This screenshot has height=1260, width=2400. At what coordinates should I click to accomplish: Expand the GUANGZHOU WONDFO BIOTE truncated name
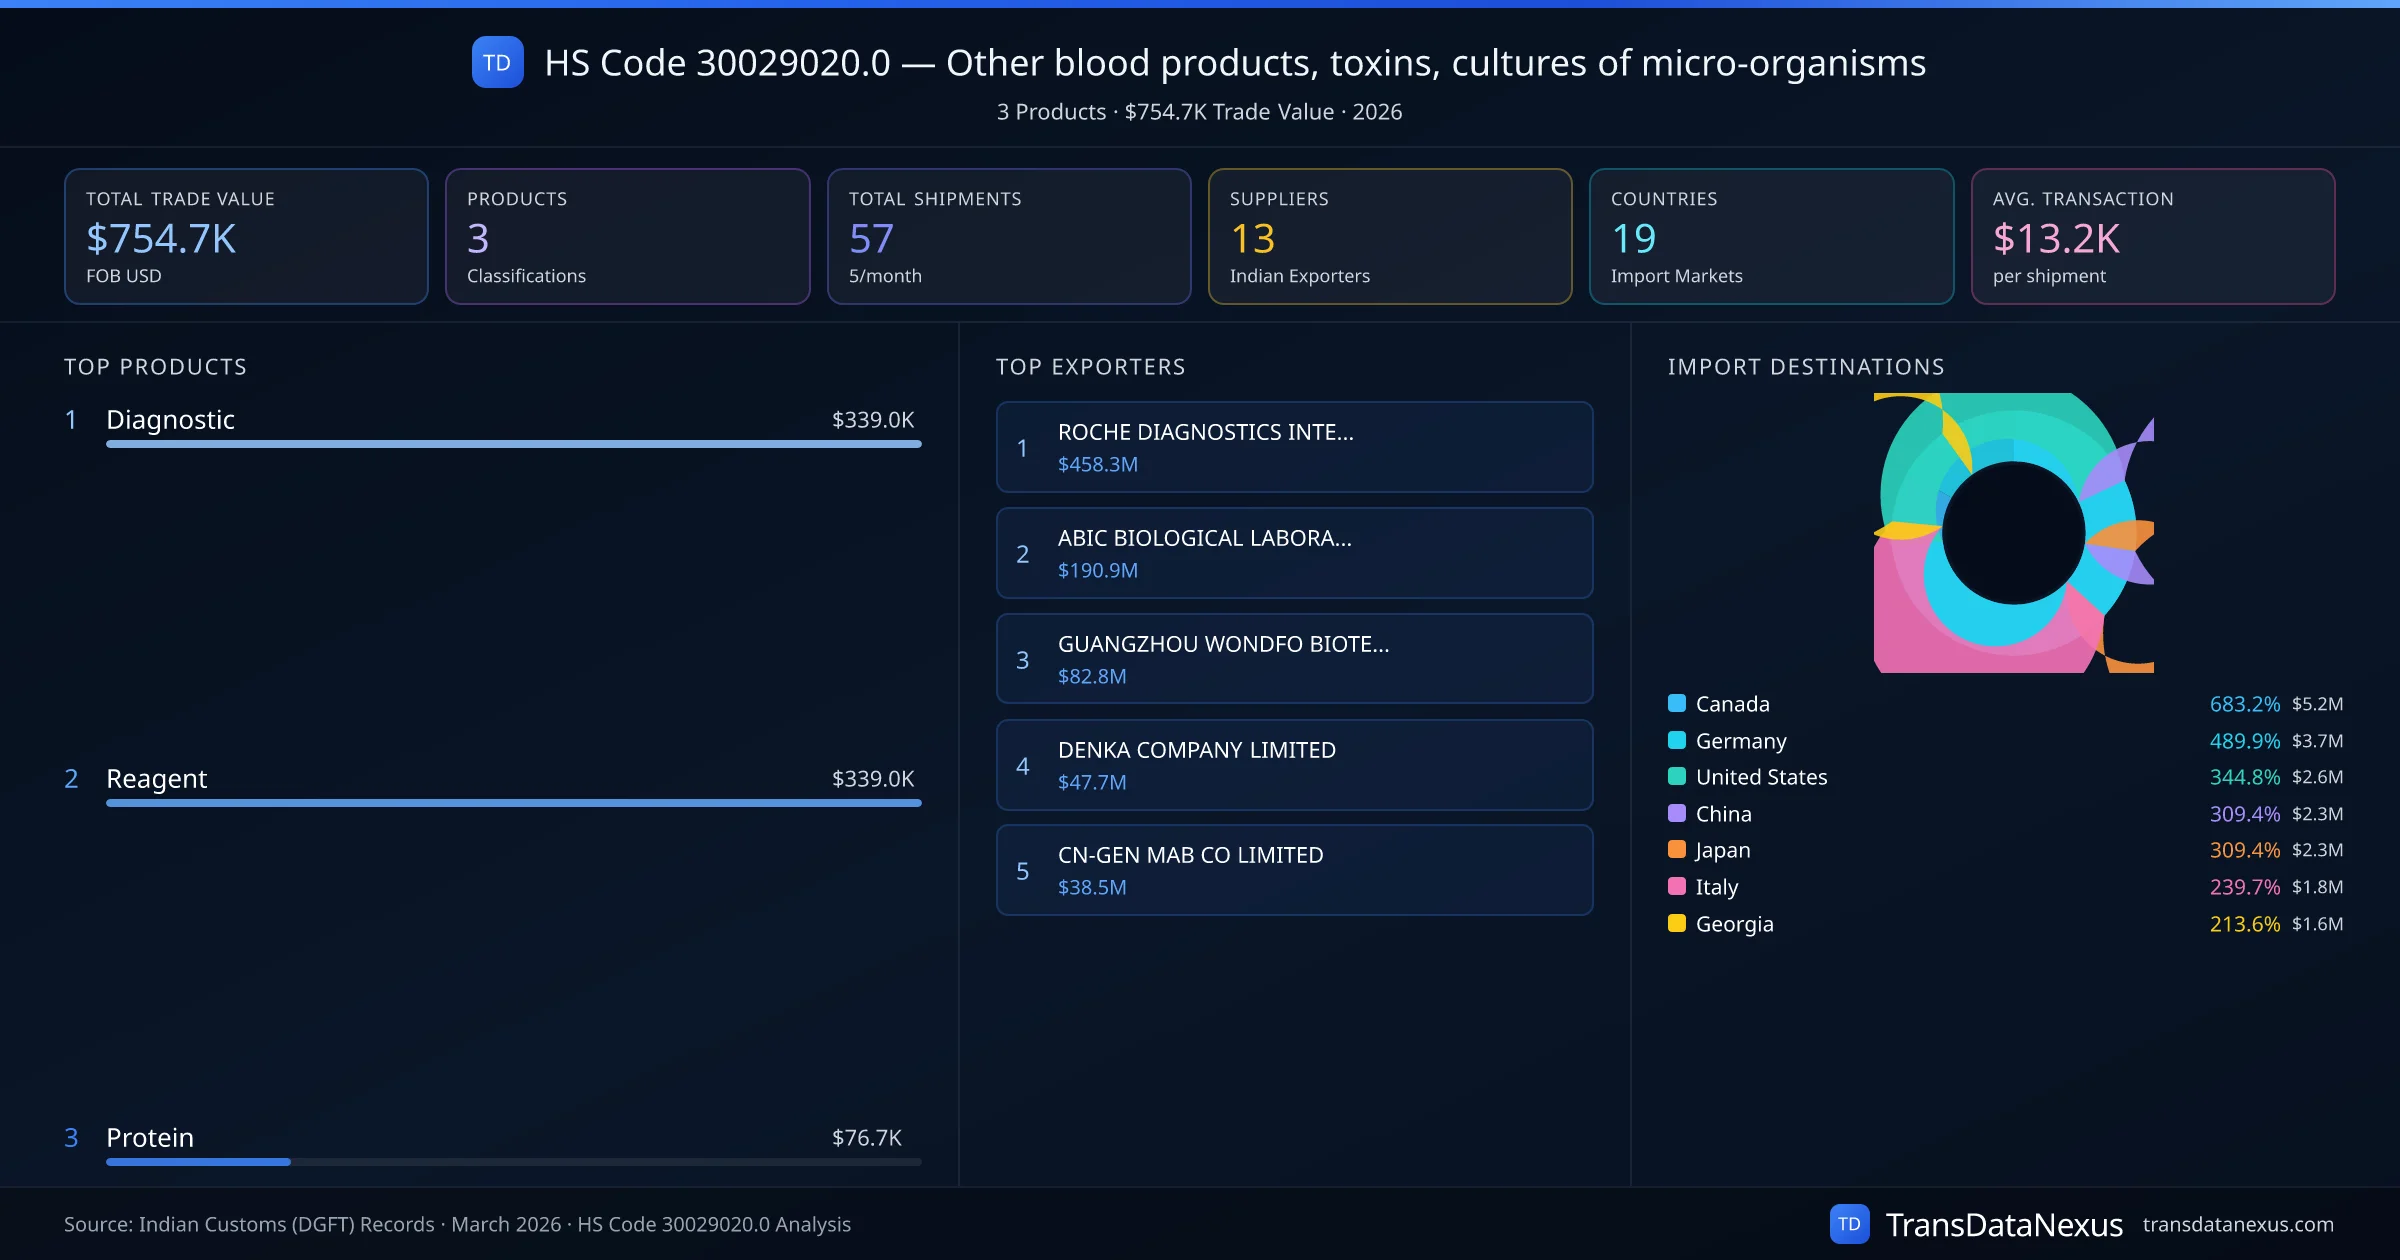click(x=1224, y=645)
